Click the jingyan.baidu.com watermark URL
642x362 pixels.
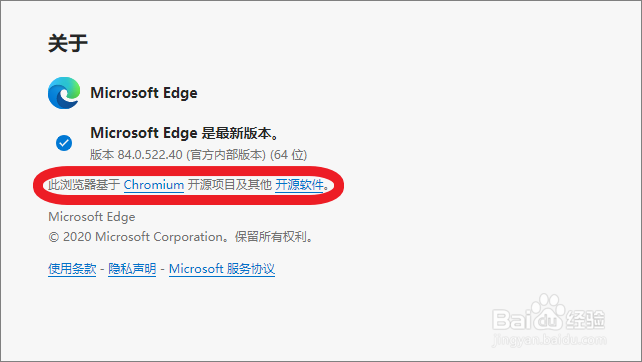(x=549, y=340)
